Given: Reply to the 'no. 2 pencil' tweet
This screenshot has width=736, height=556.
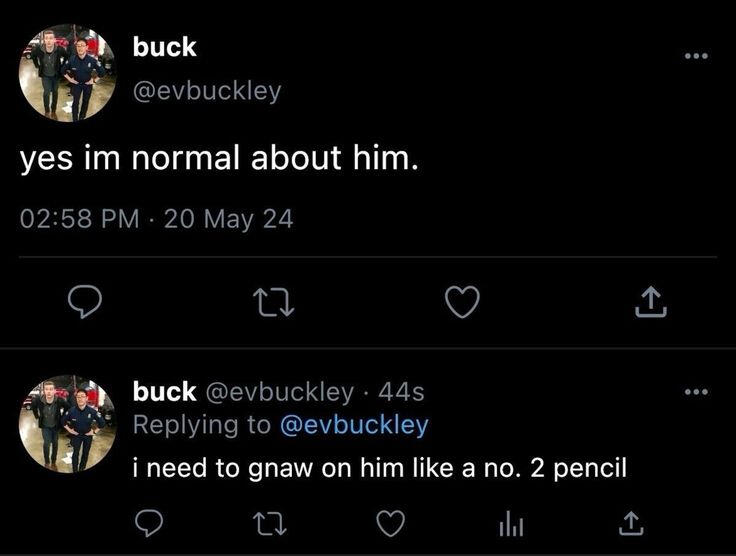Looking at the screenshot, I should click(x=149, y=523).
